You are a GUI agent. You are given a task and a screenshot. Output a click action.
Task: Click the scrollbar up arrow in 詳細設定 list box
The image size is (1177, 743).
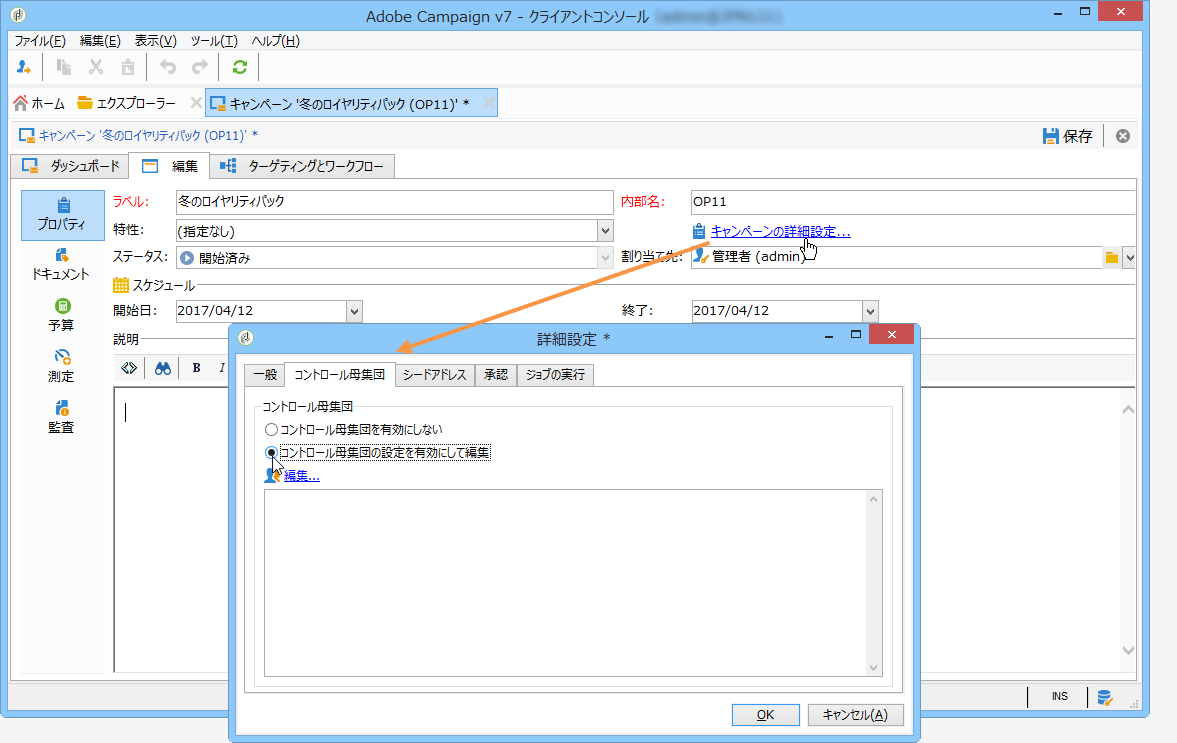[x=873, y=500]
